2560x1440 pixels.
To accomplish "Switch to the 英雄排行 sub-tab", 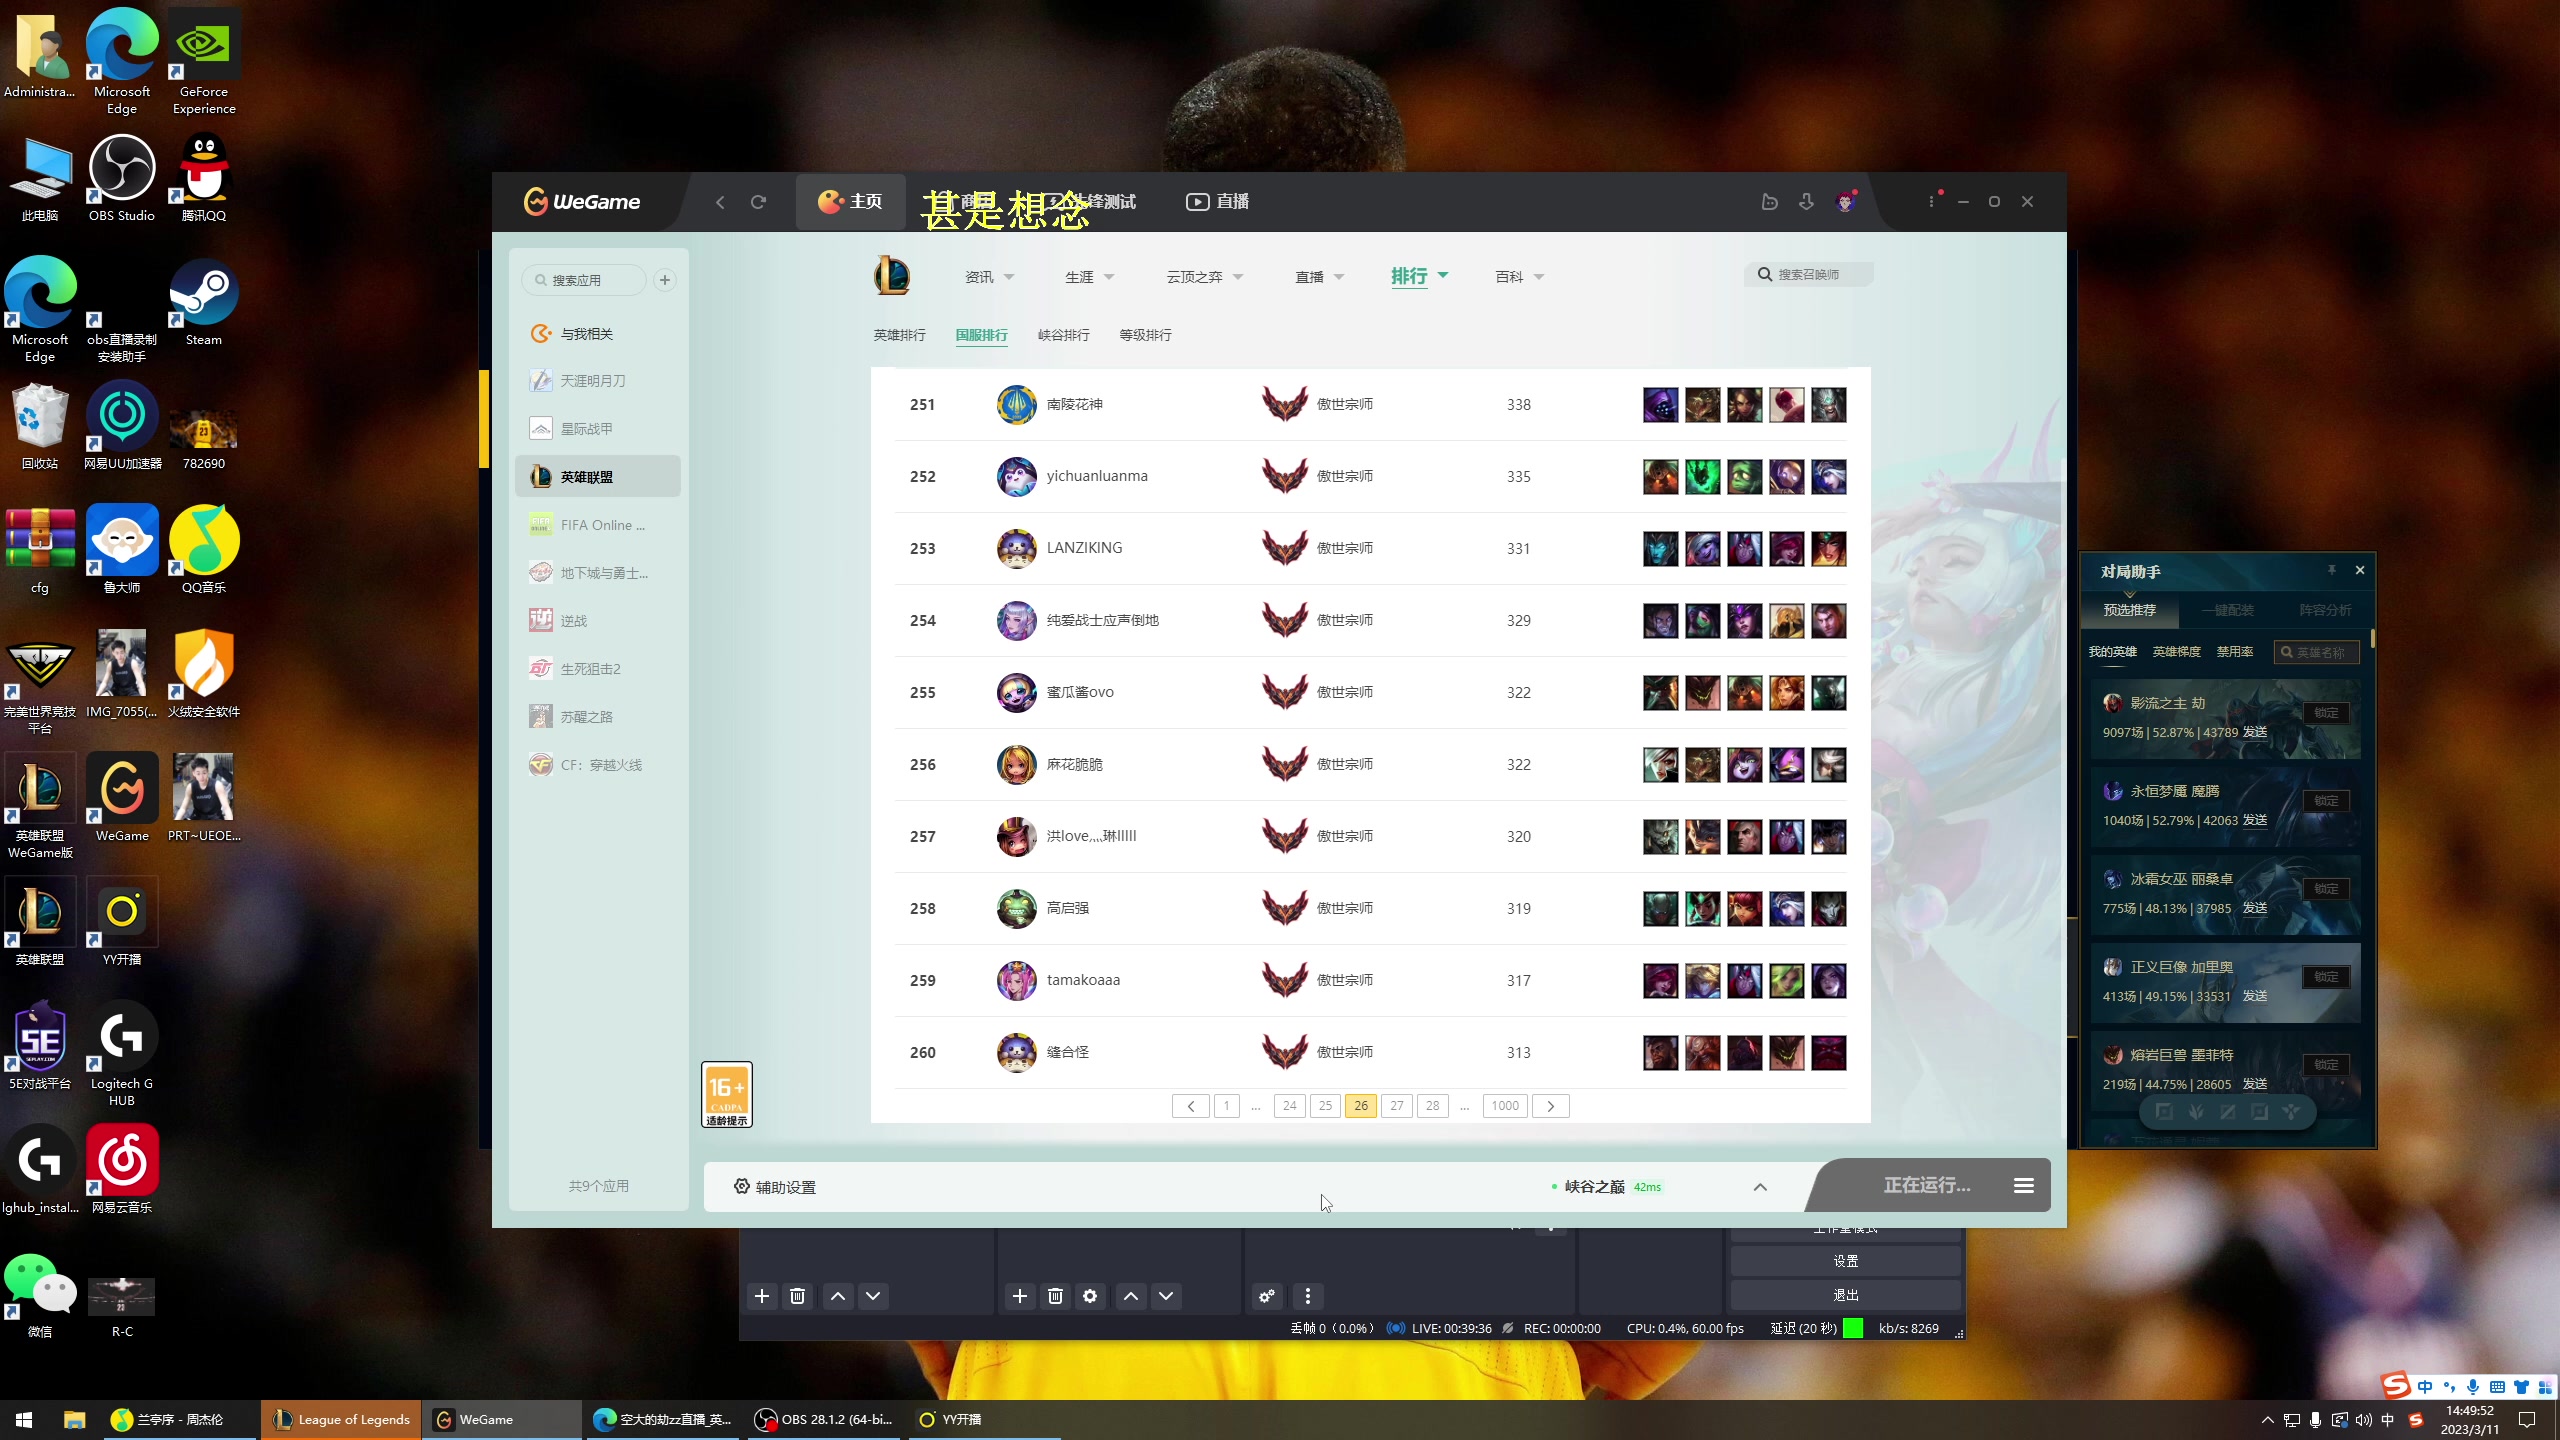I will tap(899, 335).
